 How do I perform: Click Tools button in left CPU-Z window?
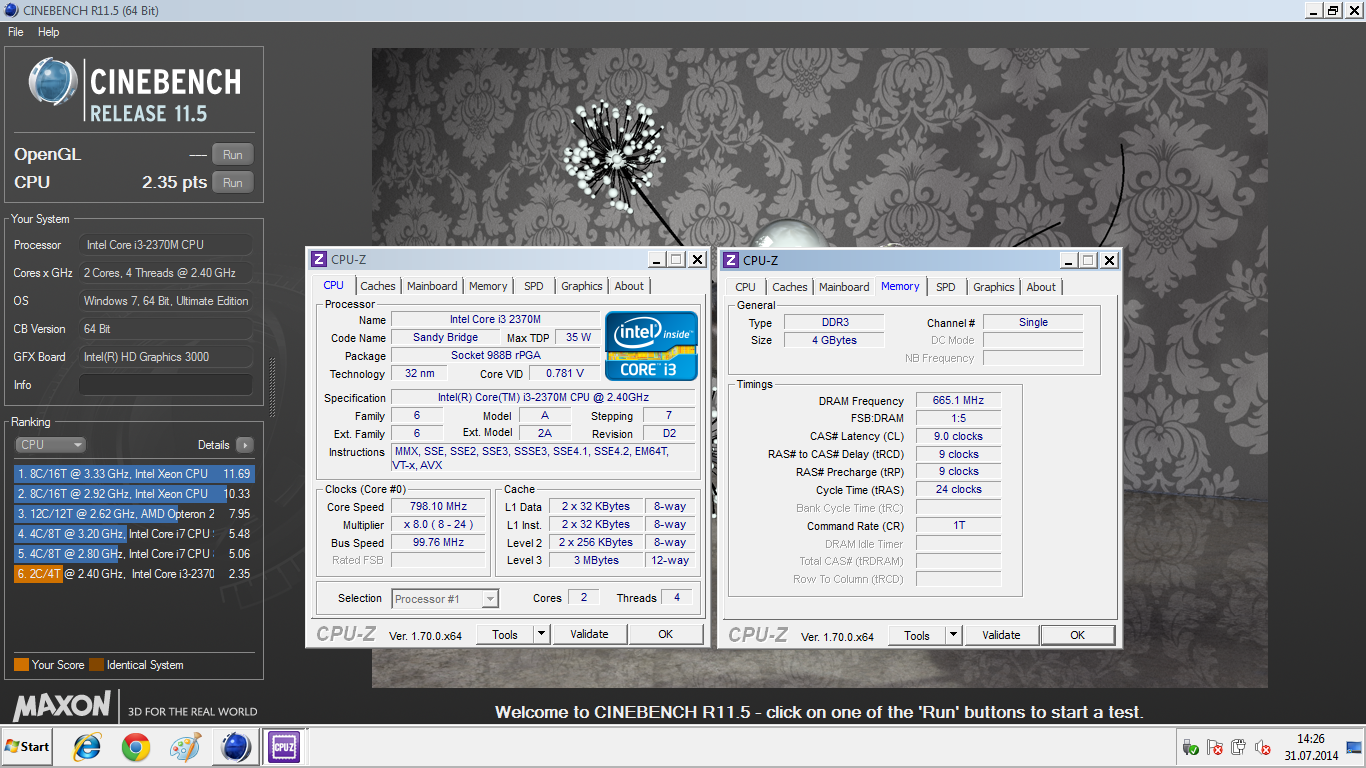tap(505, 633)
